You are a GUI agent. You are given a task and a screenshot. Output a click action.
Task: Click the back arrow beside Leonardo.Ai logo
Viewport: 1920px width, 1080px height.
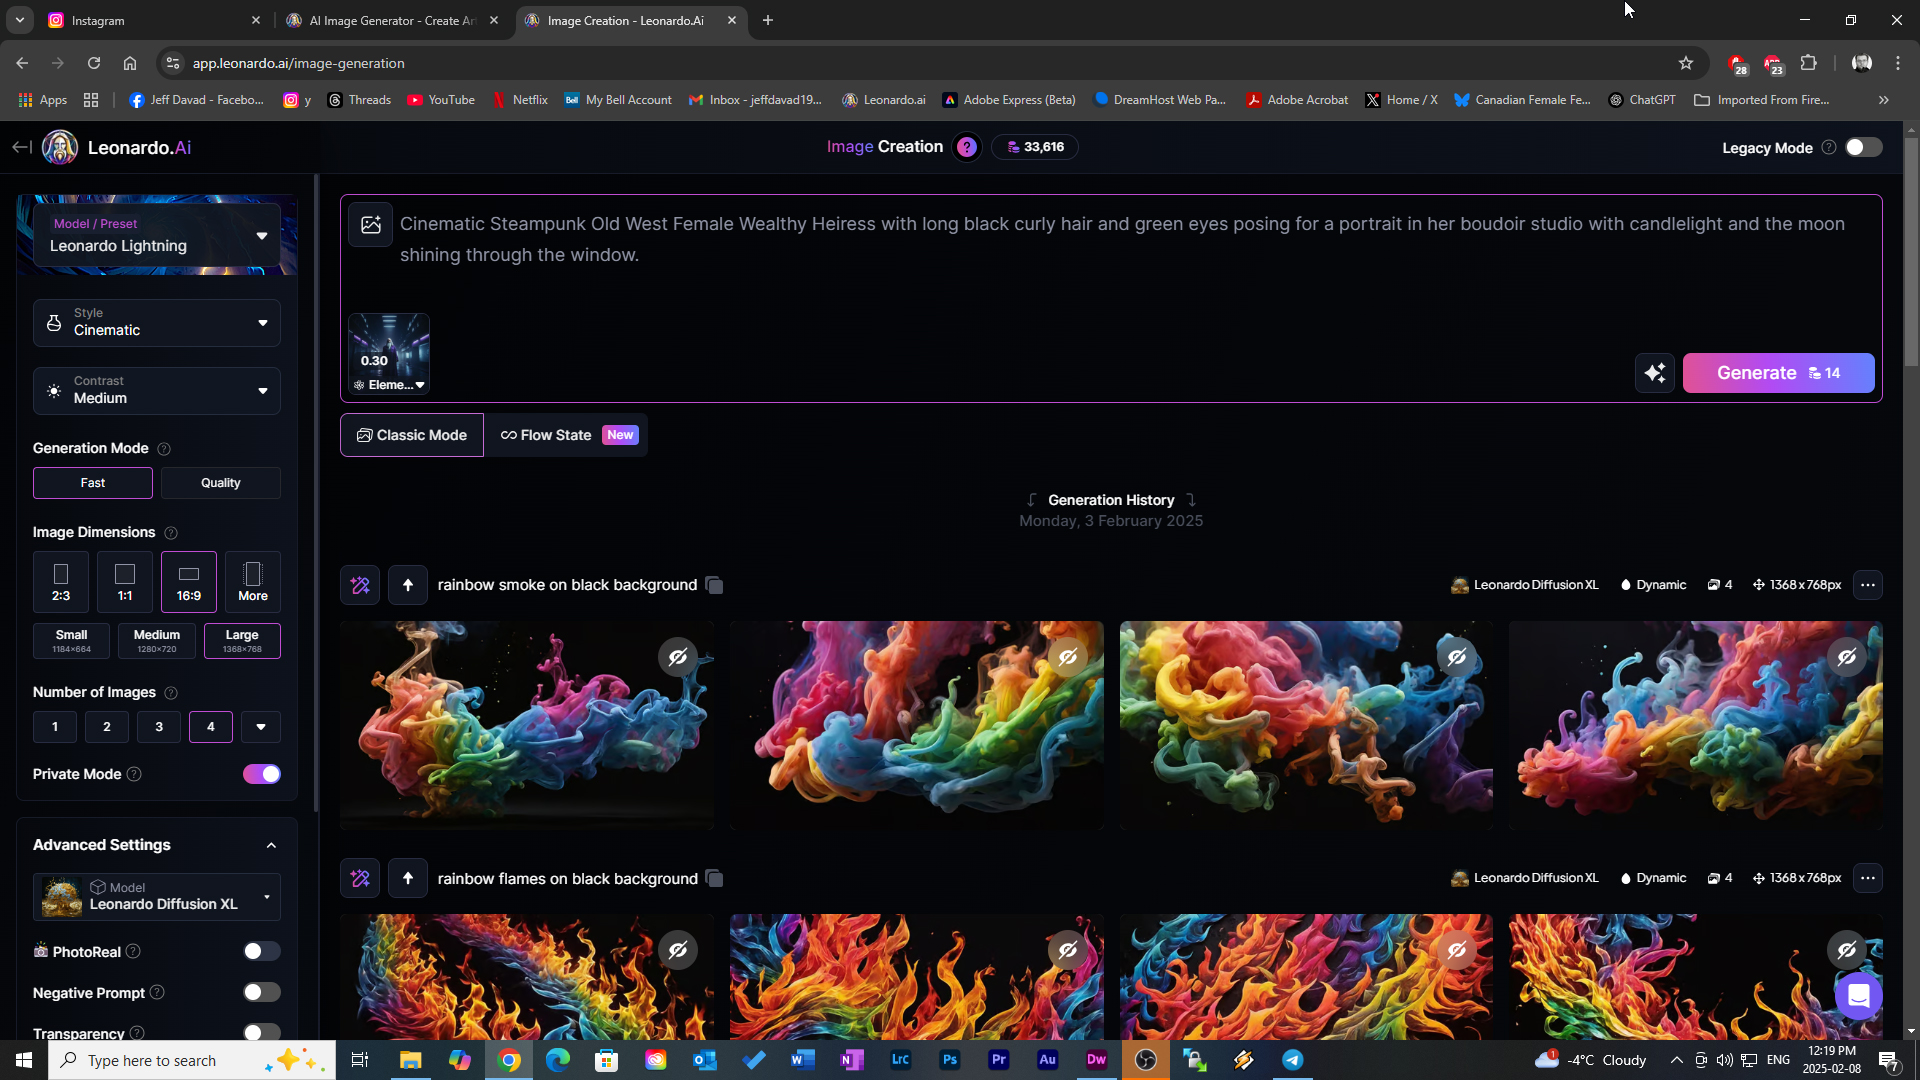[x=21, y=147]
